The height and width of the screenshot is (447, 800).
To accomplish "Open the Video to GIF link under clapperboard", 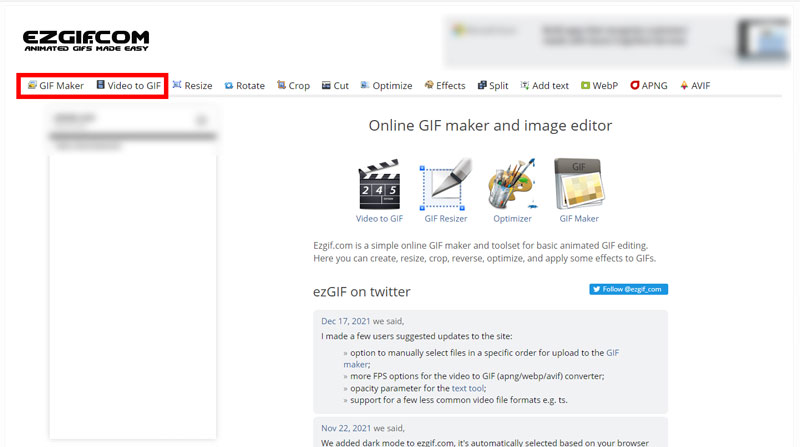I will 379,218.
